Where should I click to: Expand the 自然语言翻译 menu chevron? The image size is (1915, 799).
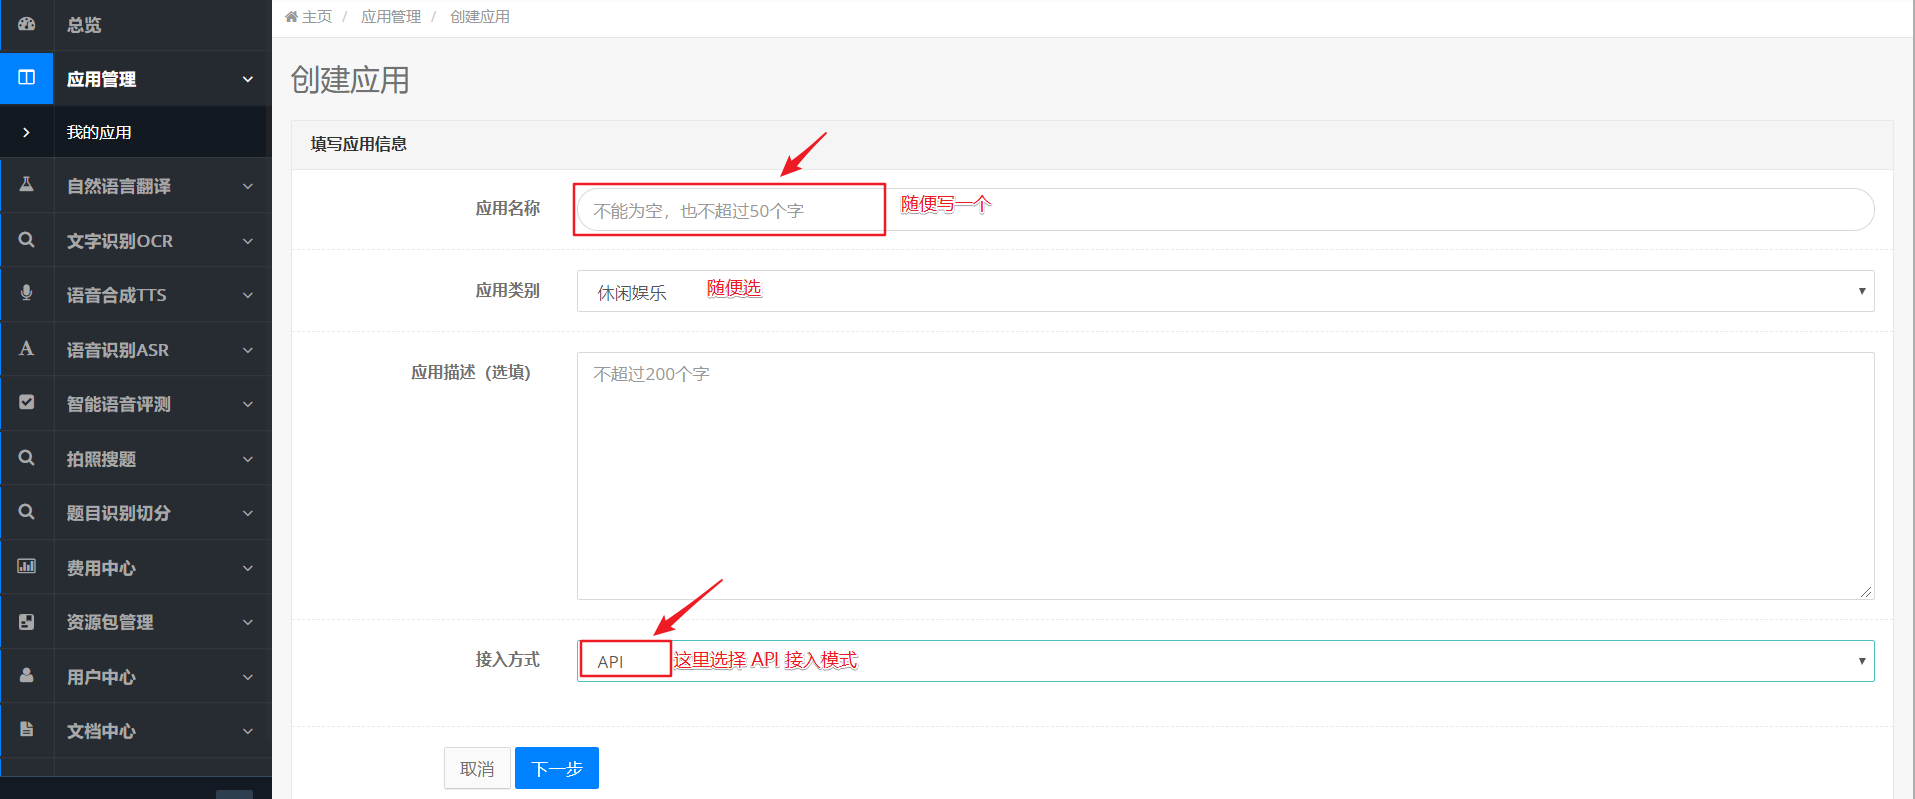[x=248, y=186]
